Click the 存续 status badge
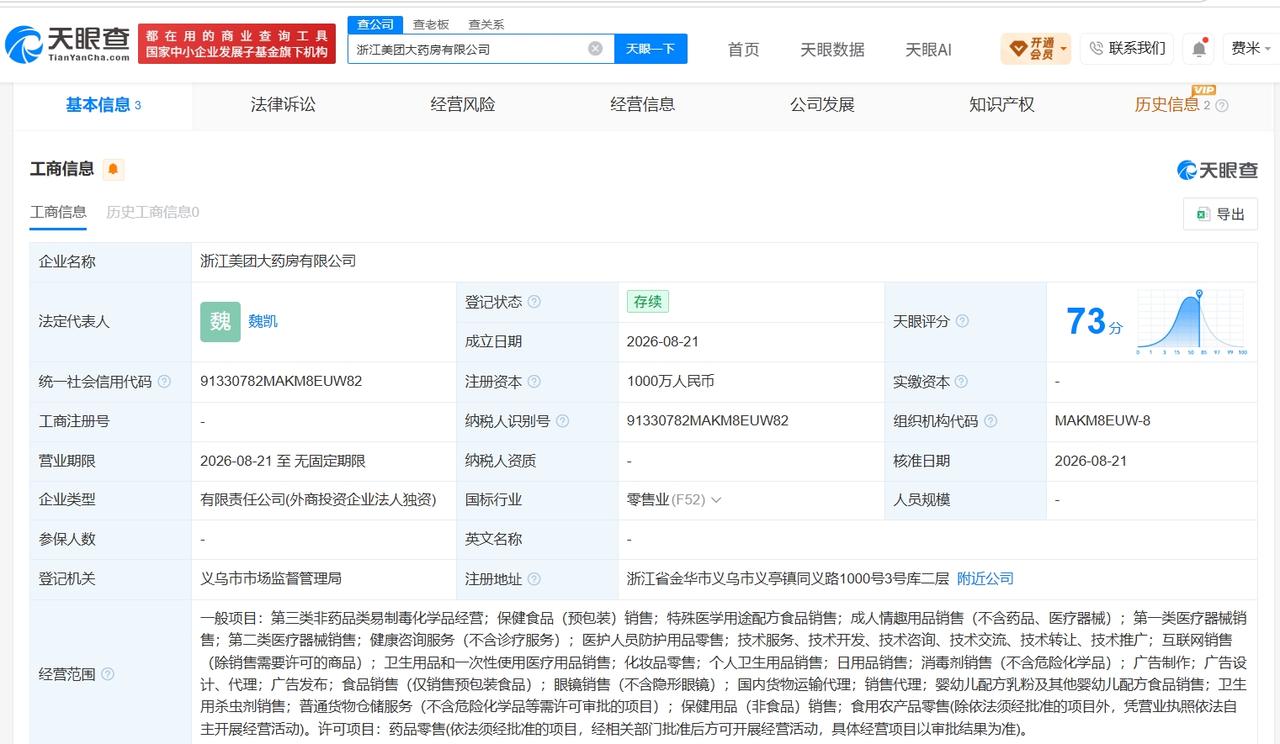The width and height of the screenshot is (1280, 744). coord(648,301)
